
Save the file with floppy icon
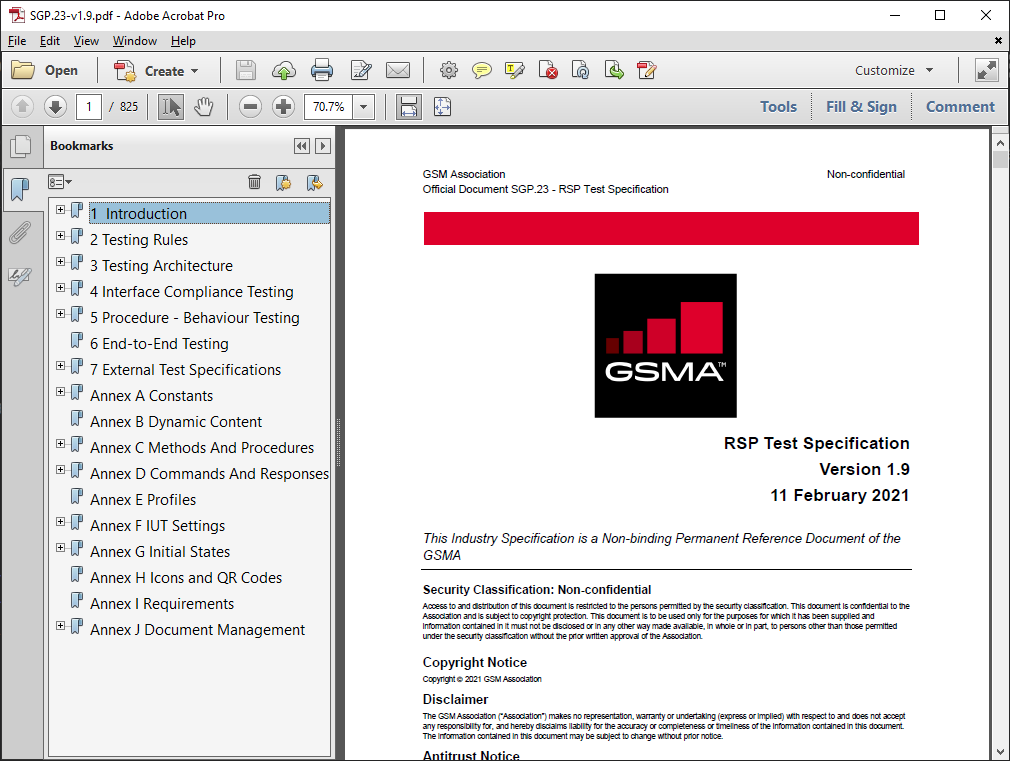(x=245, y=70)
